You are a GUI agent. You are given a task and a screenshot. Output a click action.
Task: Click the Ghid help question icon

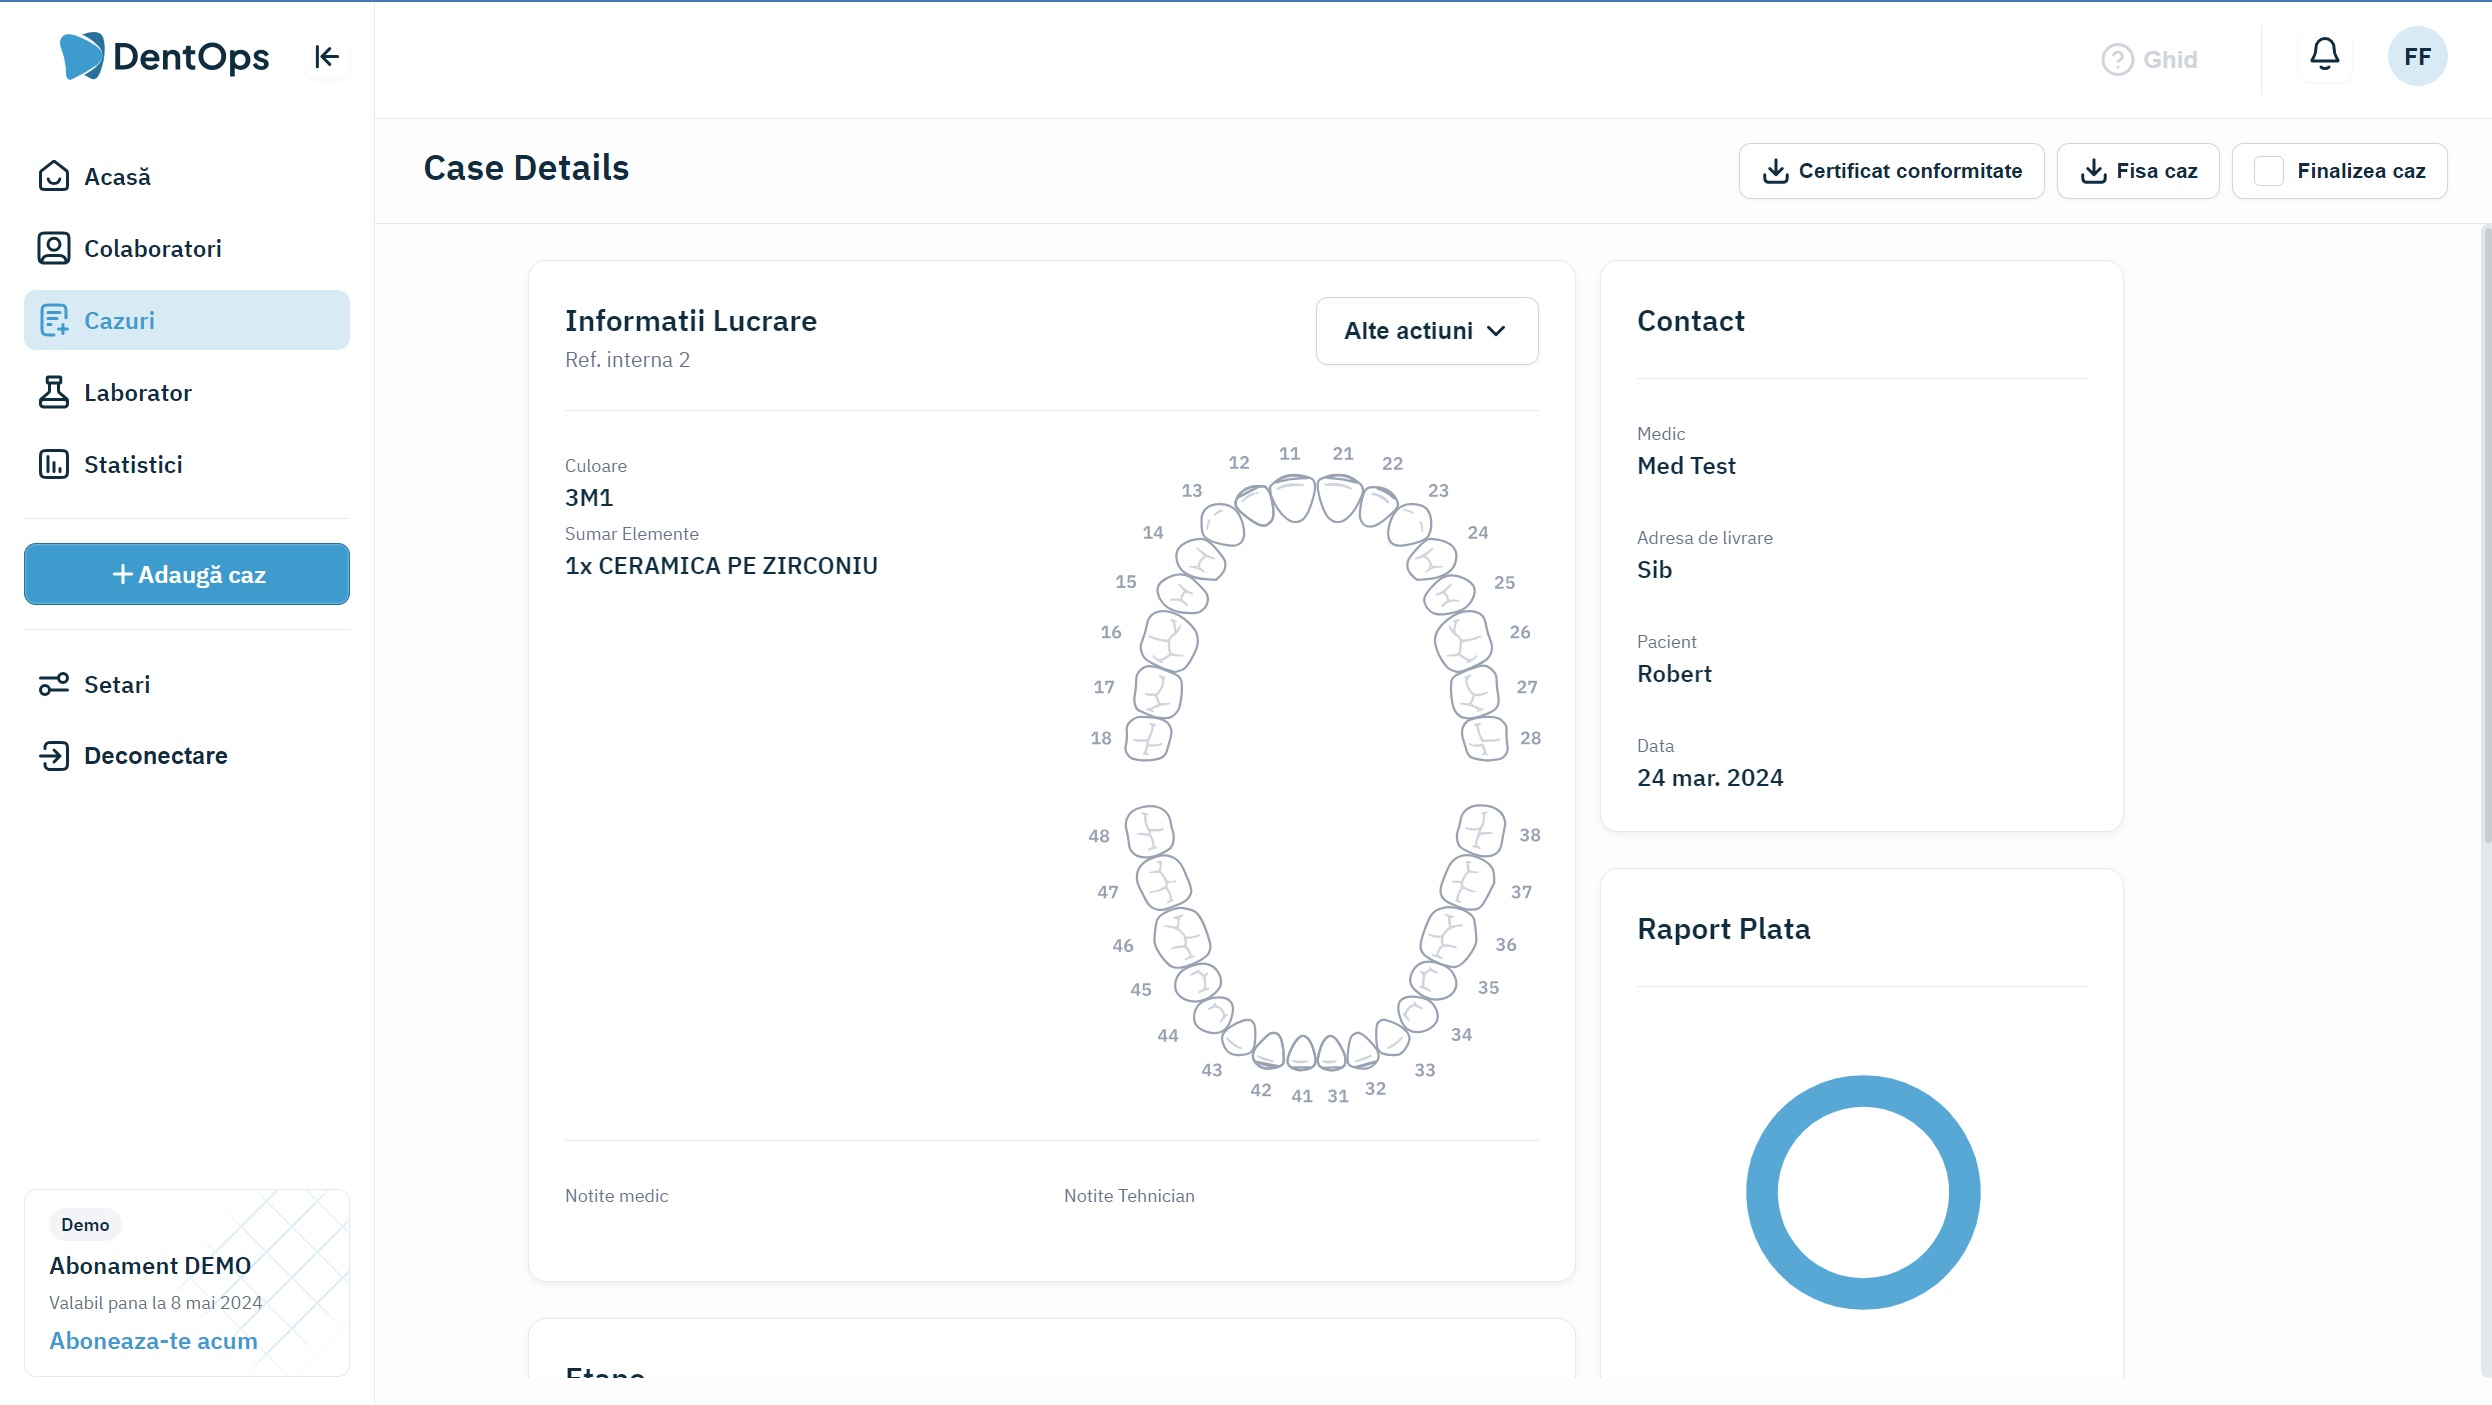click(x=2117, y=60)
